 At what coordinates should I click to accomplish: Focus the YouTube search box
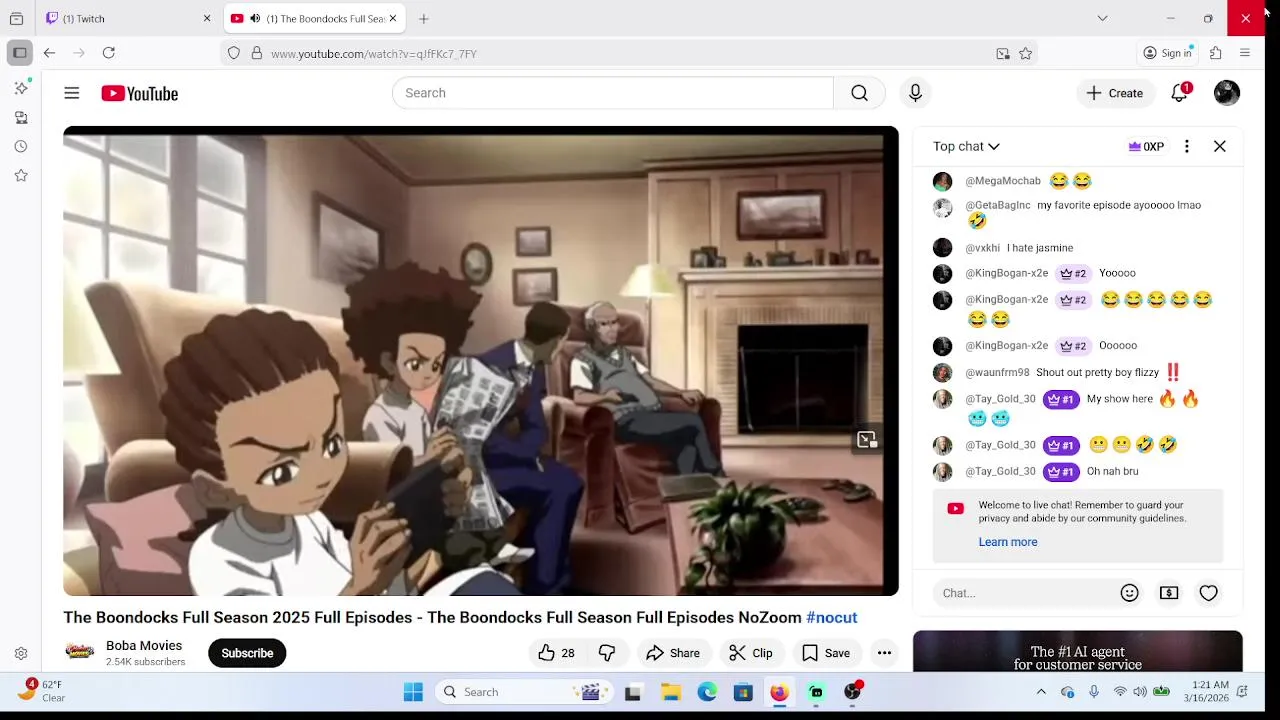[612, 93]
